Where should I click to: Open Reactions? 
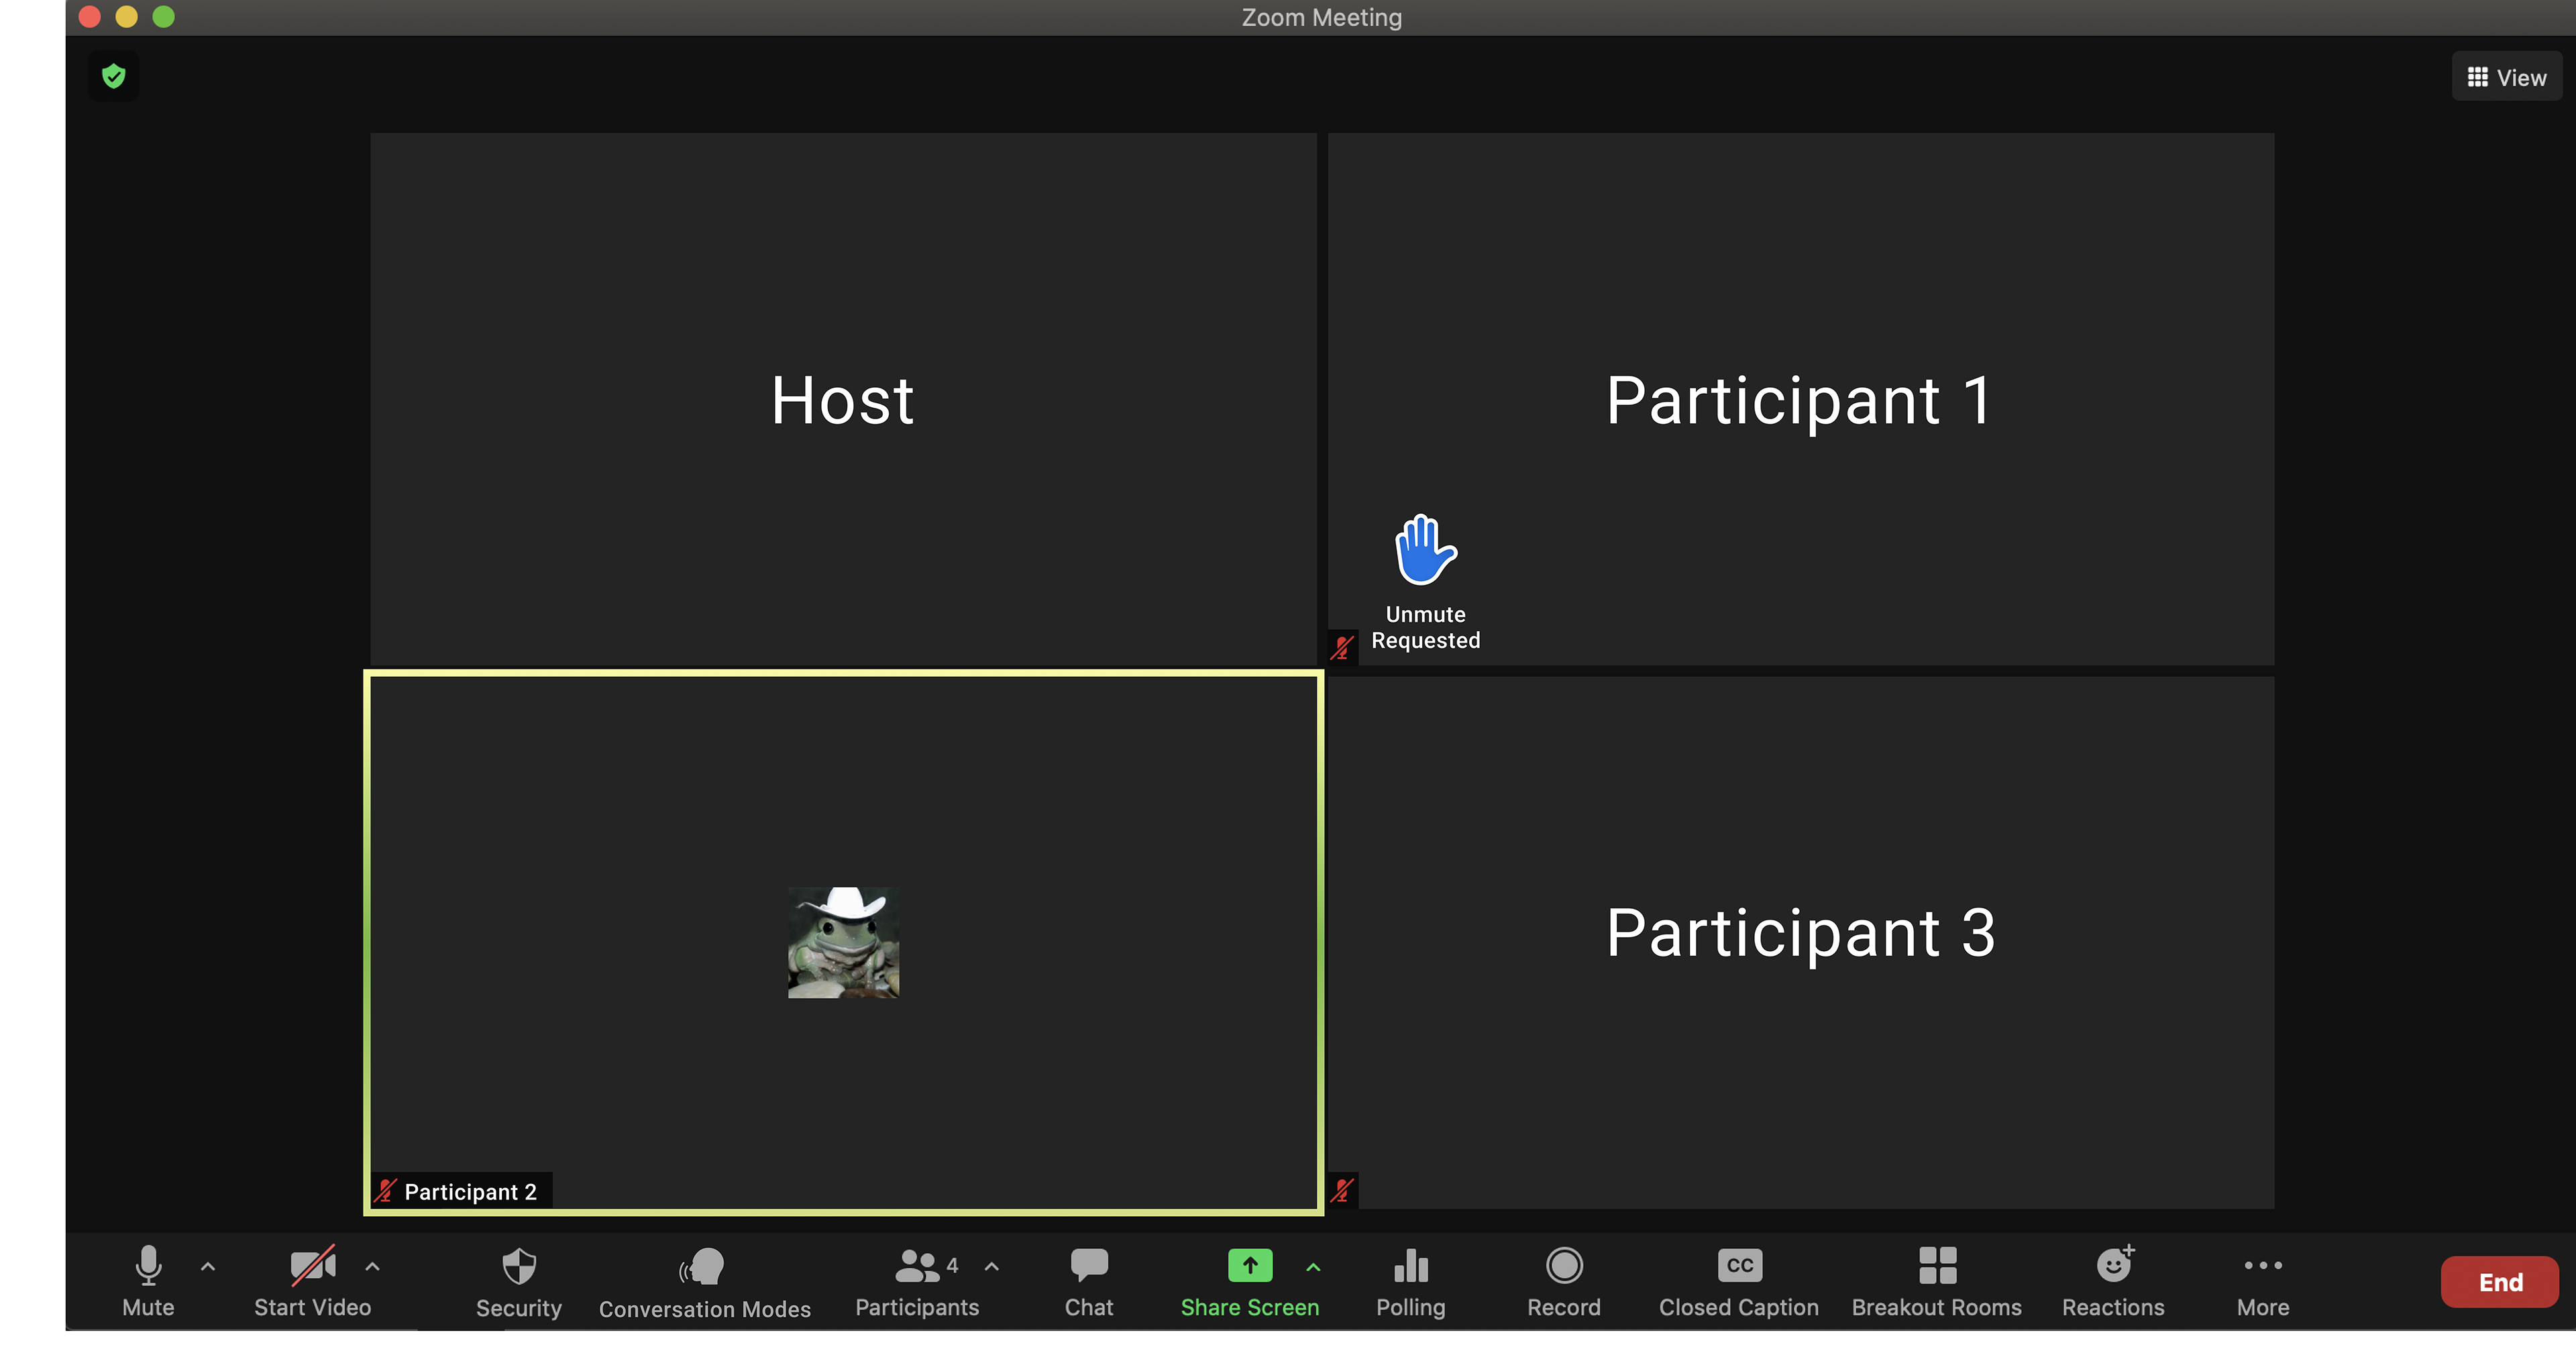2113,1282
